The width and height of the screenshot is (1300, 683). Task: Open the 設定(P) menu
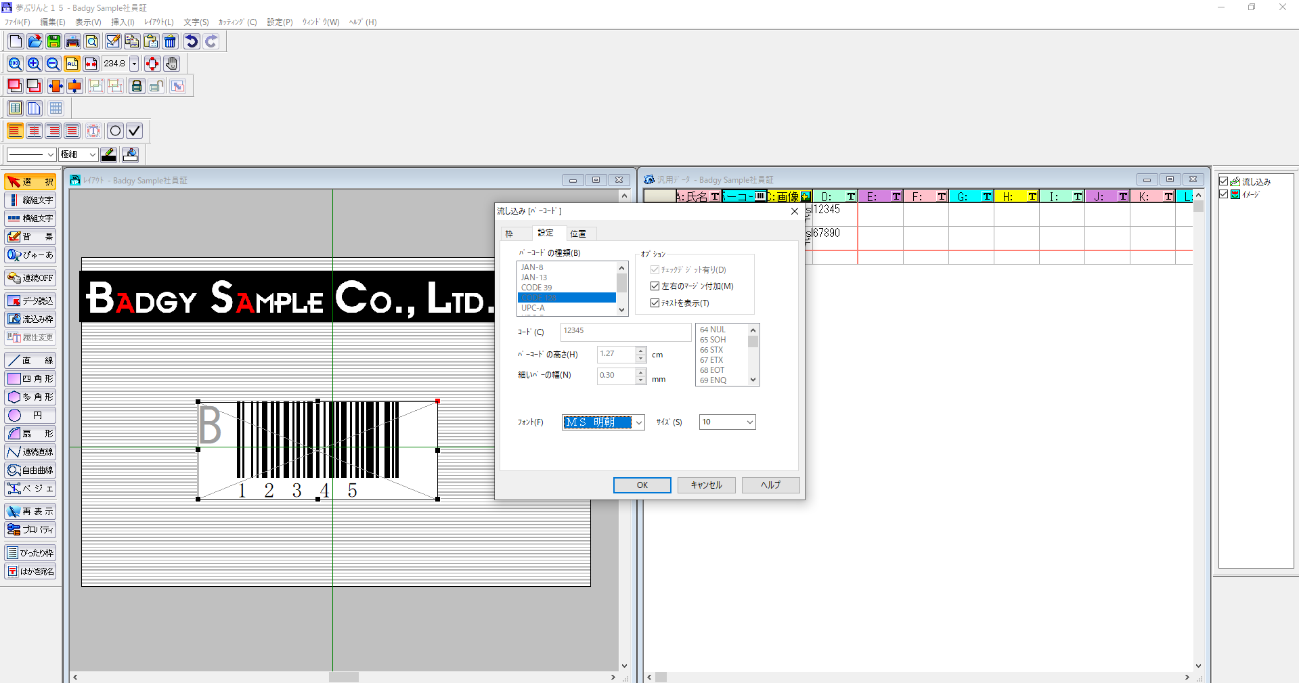pyautogui.click(x=280, y=21)
